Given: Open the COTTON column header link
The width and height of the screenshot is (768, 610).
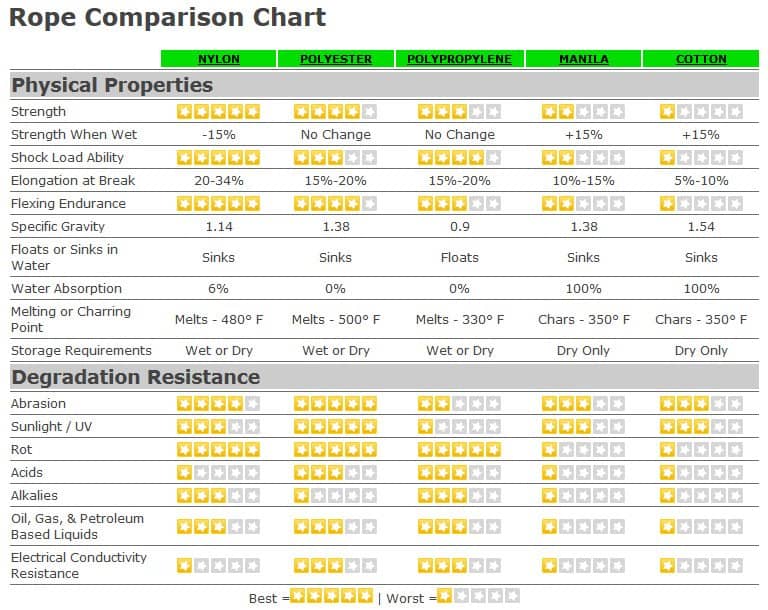Looking at the screenshot, I should [x=701, y=59].
